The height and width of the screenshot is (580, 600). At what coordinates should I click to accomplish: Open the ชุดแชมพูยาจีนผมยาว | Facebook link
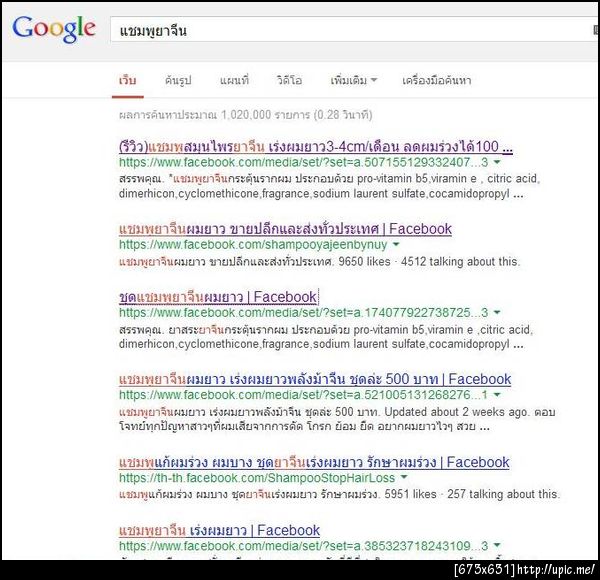(218, 297)
